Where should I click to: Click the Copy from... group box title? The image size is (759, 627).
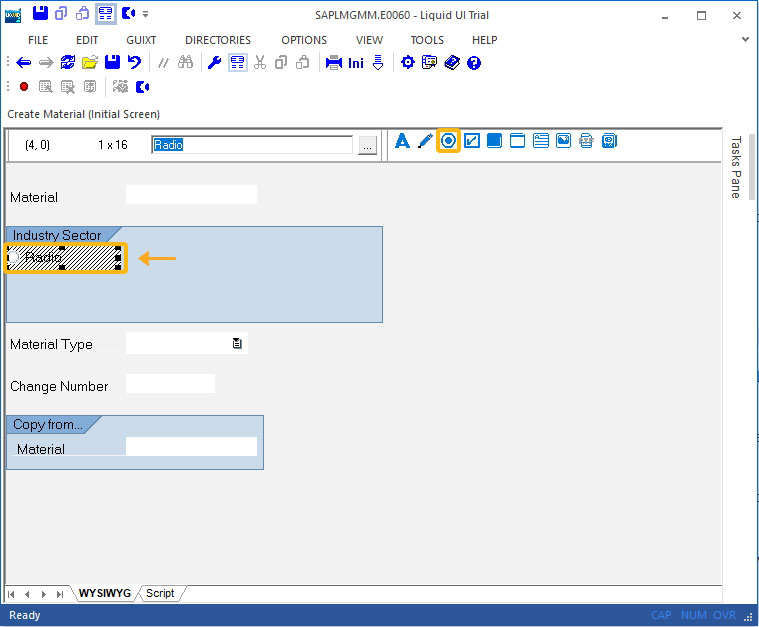[x=47, y=424]
